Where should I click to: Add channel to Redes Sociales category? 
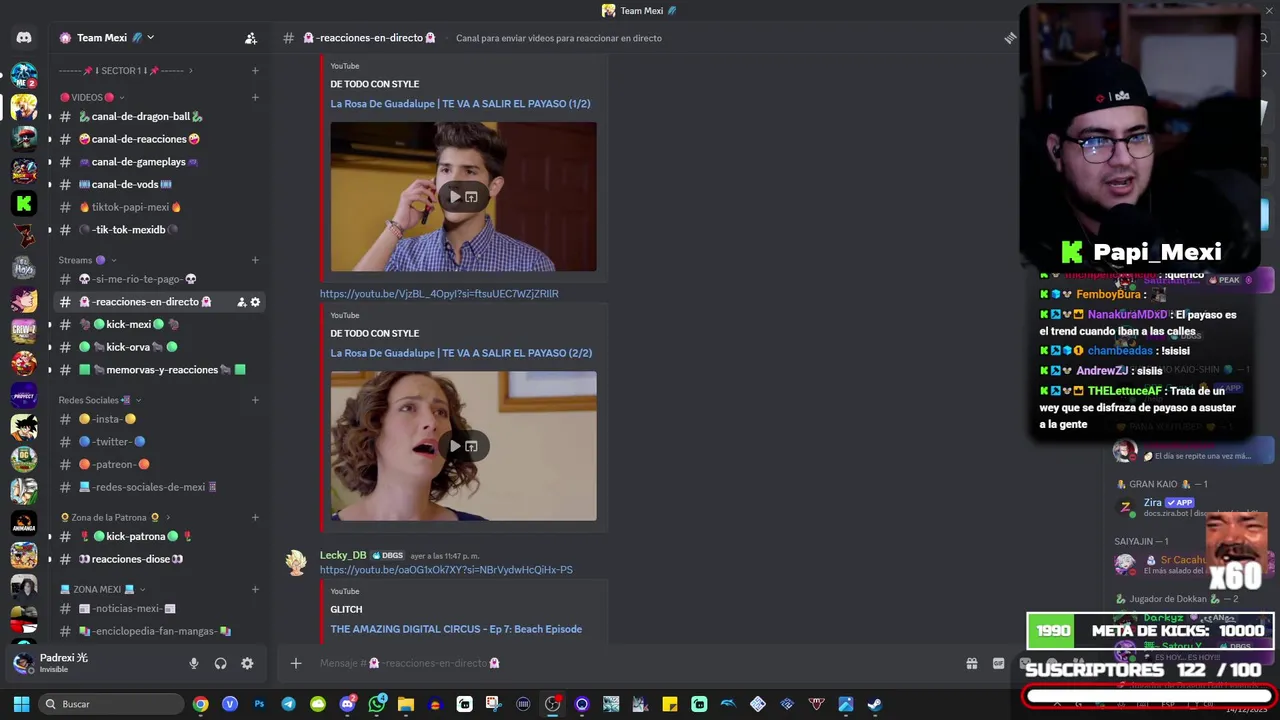point(255,400)
